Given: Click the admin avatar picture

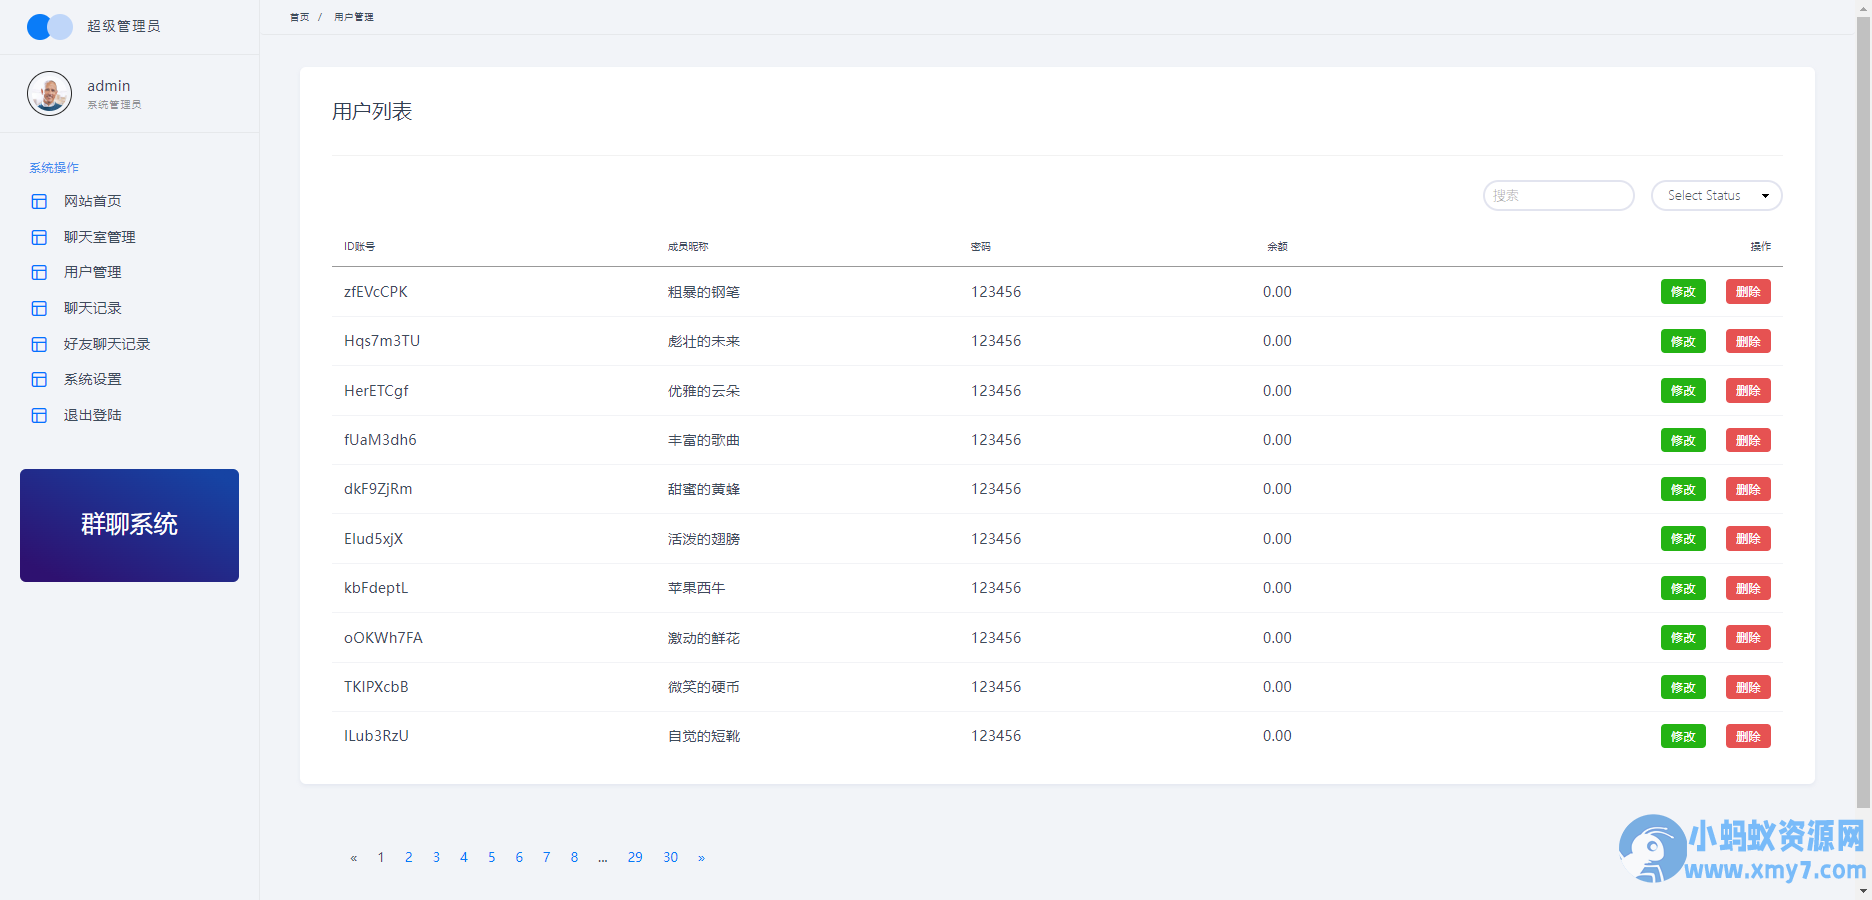Looking at the screenshot, I should coord(49,94).
